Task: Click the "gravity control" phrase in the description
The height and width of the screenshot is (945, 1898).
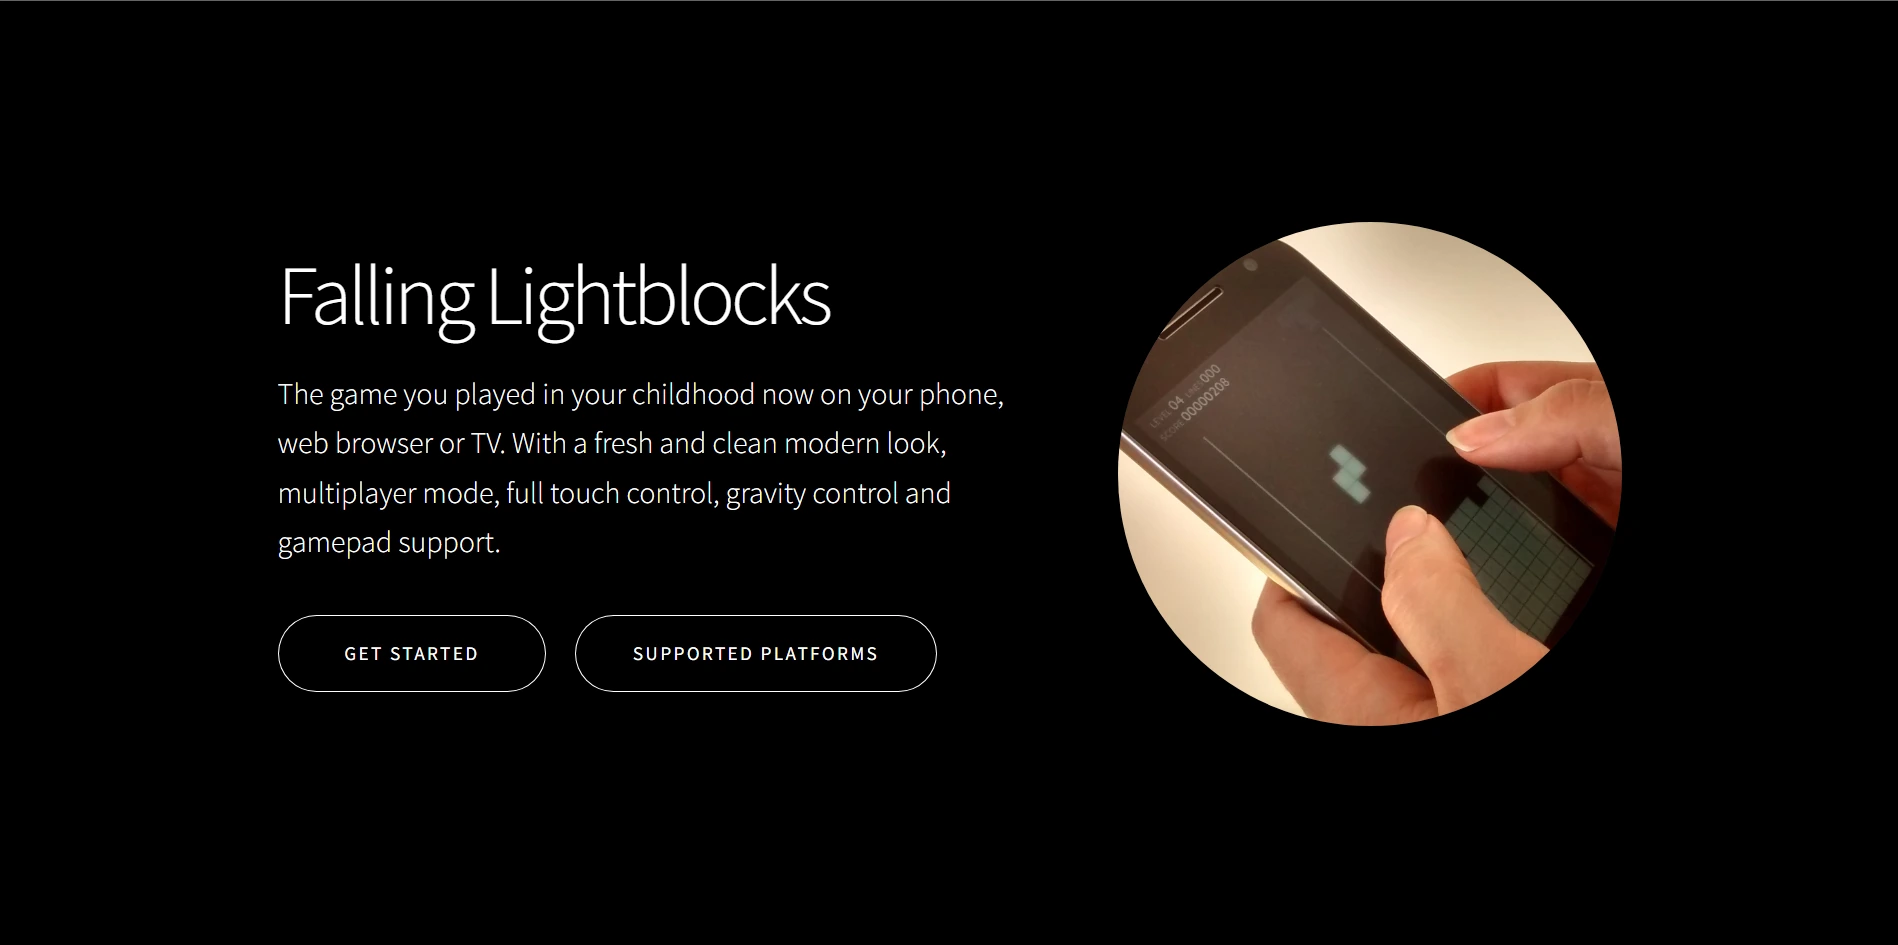Action: click(x=812, y=494)
